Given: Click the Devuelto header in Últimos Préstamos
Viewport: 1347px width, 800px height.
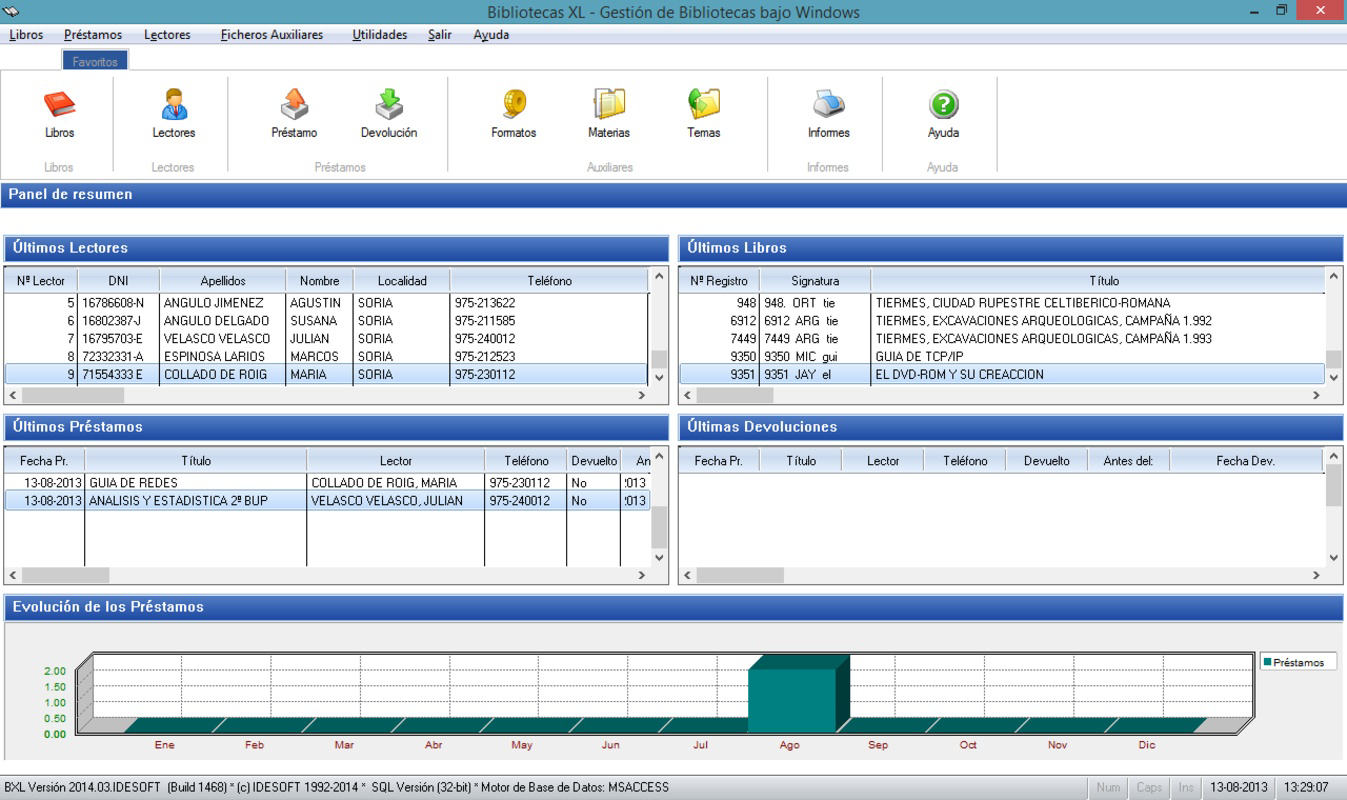Looking at the screenshot, I should click(594, 461).
